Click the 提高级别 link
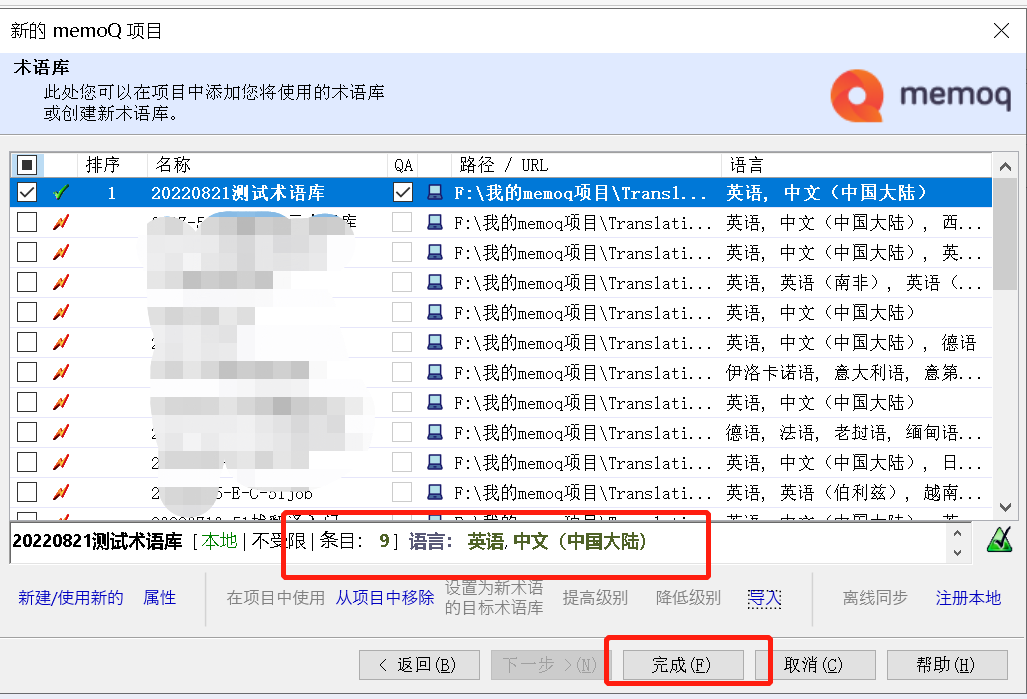The height and width of the screenshot is (699, 1027). (x=595, y=597)
